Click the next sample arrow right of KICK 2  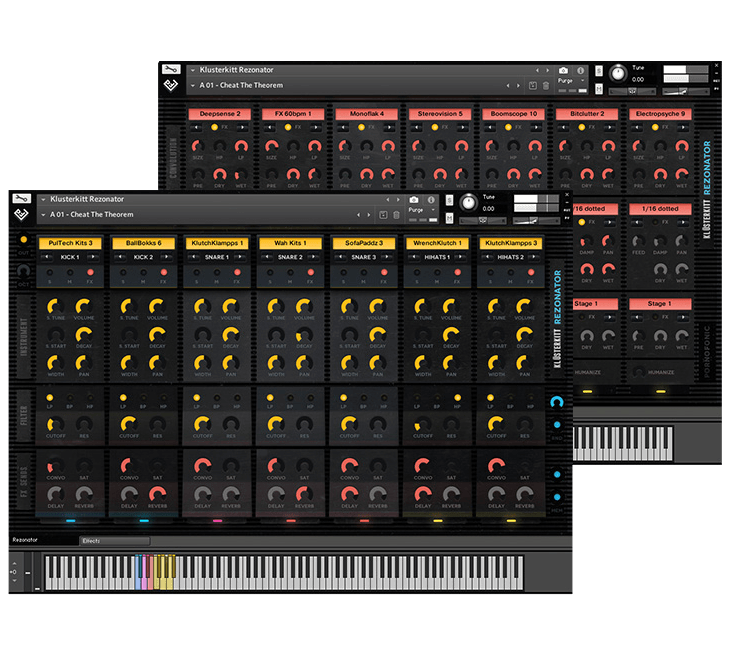(166, 257)
